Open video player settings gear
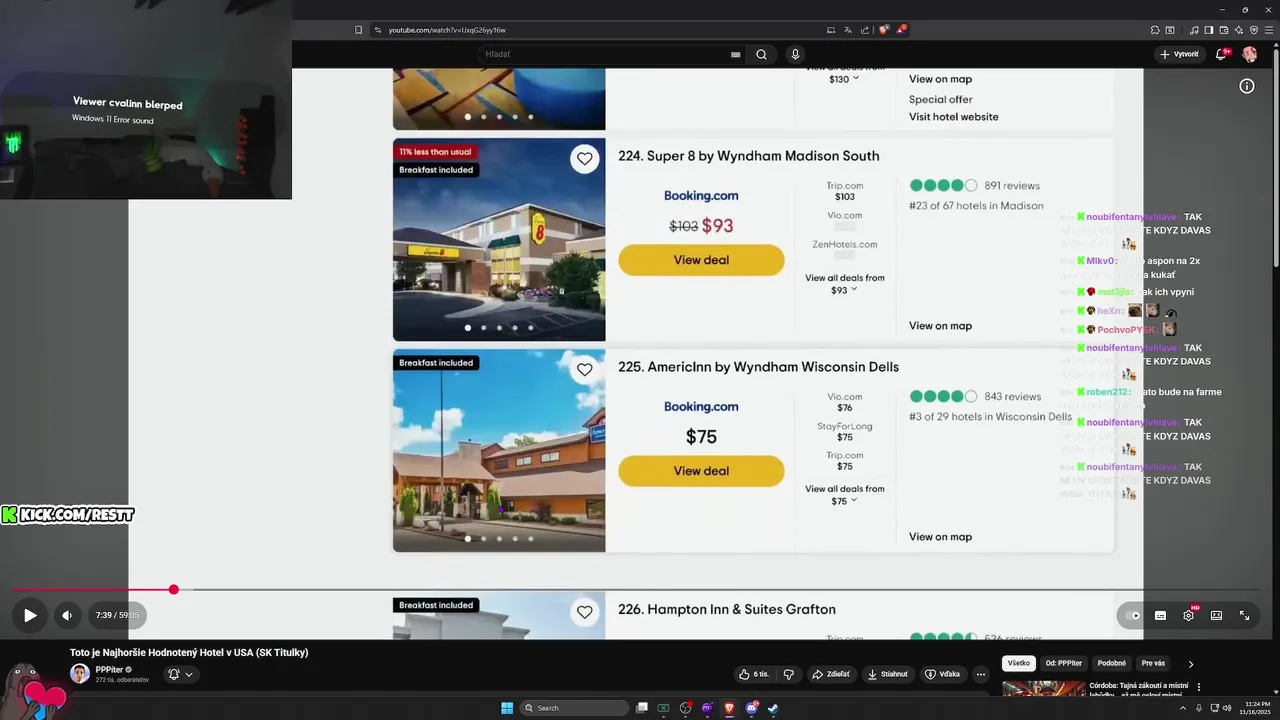 tap(1188, 616)
